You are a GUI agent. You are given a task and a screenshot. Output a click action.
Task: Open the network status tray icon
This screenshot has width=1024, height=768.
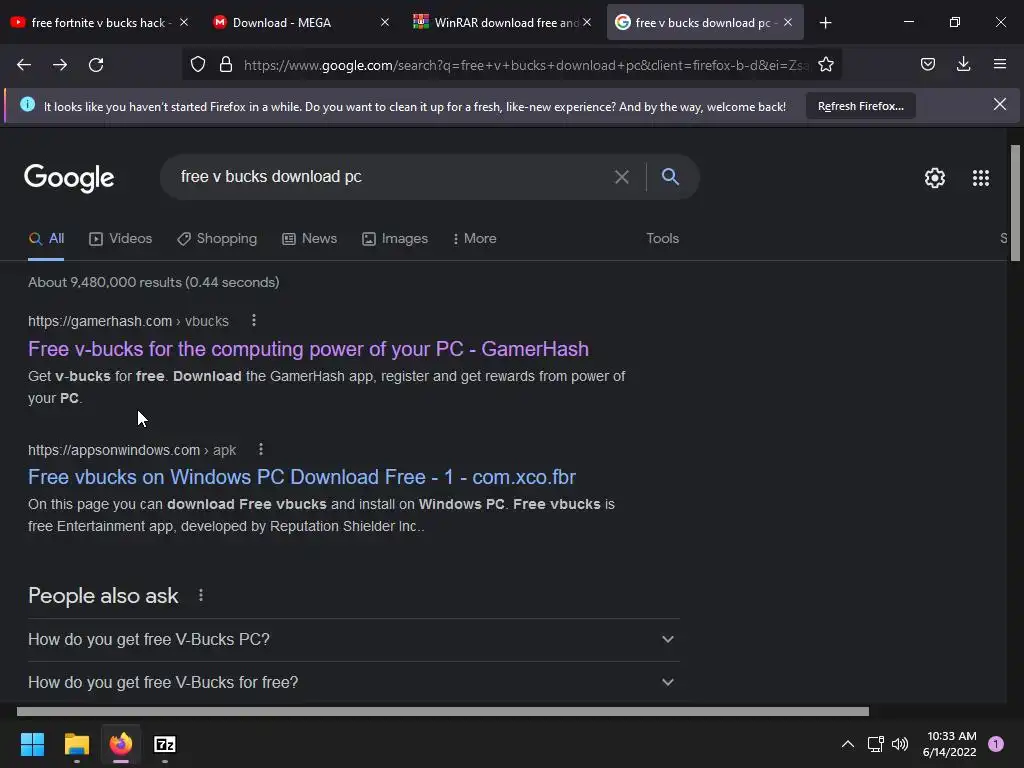[875, 744]
